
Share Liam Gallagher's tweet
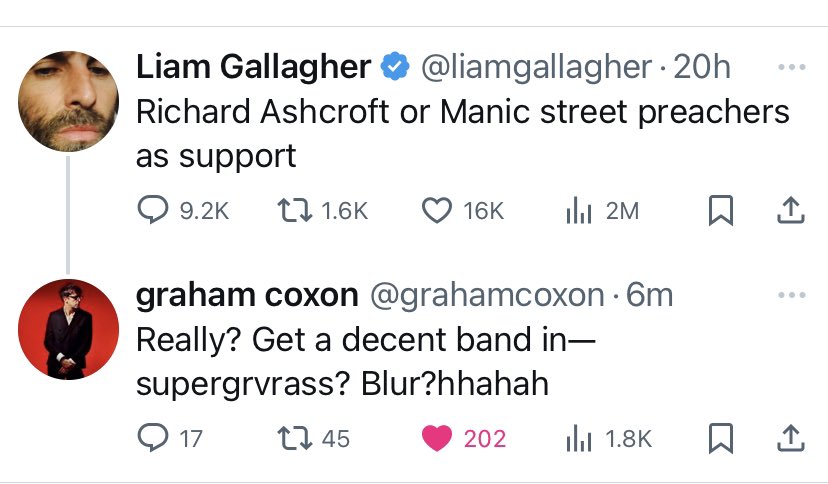(x=790, y=210)
